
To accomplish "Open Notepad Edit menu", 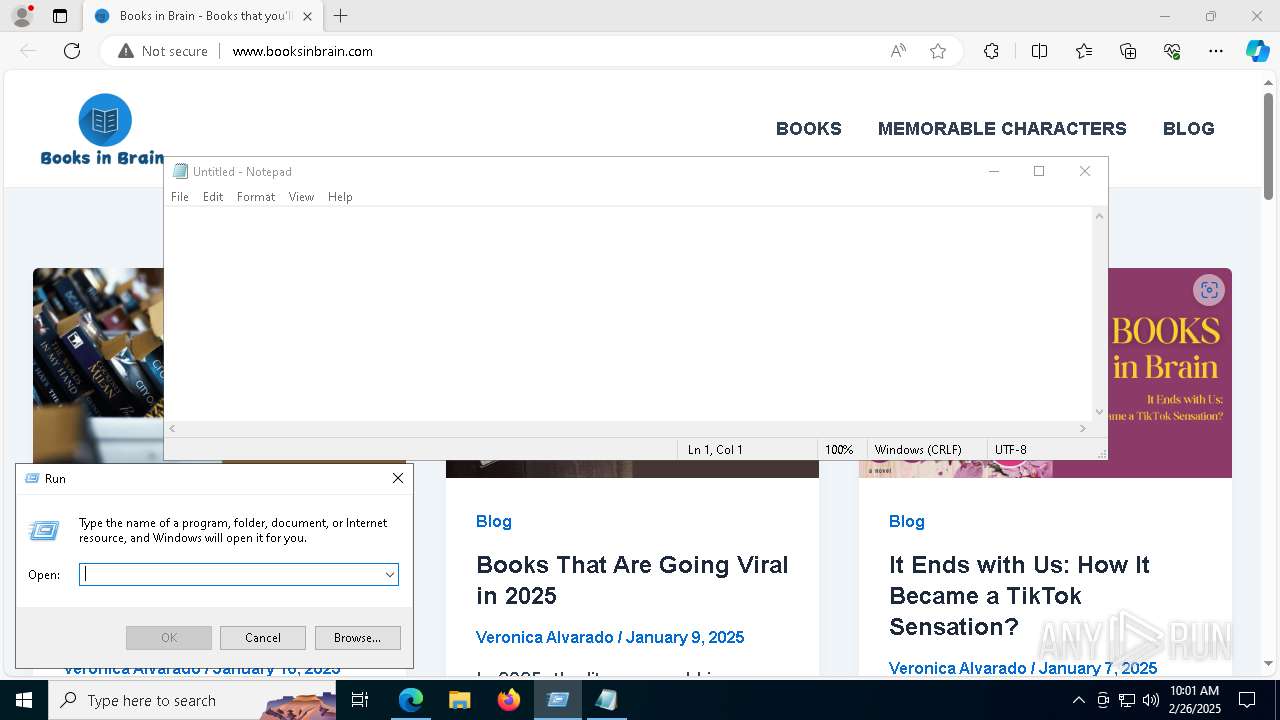I will click(213, 197).
